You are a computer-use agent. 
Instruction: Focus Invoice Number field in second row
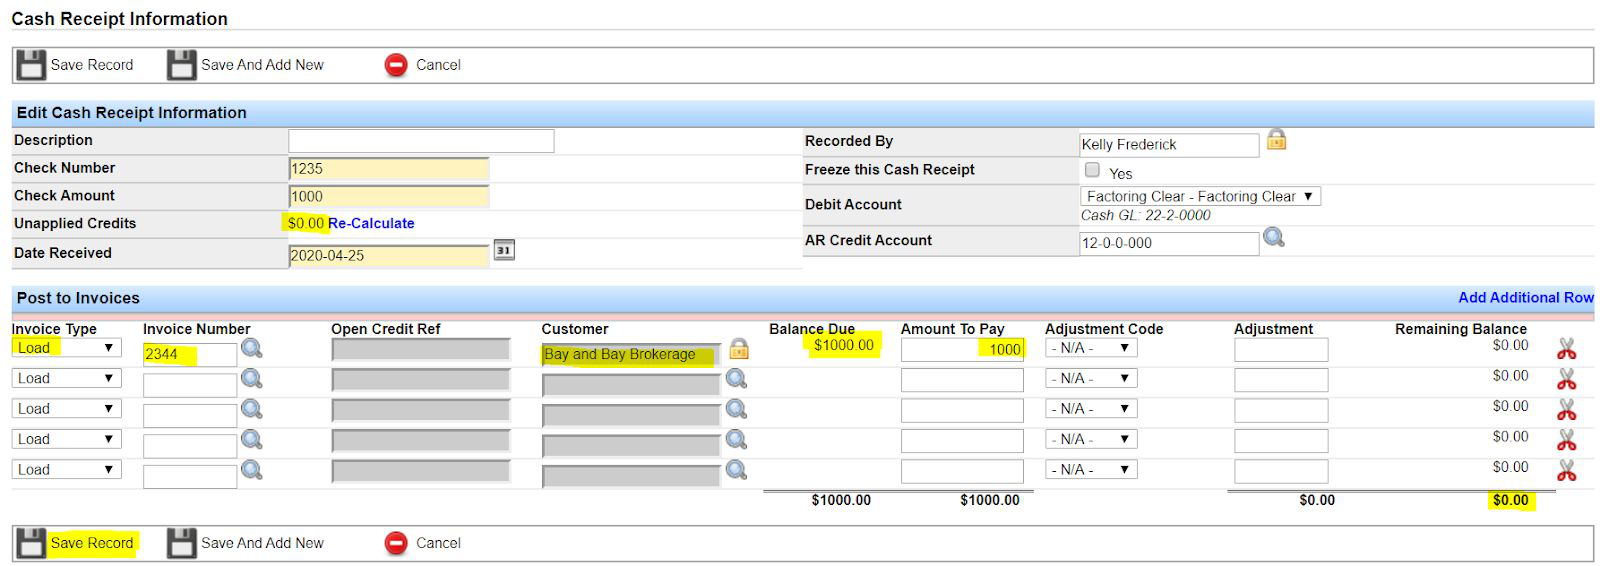click(x=190, y=385)
